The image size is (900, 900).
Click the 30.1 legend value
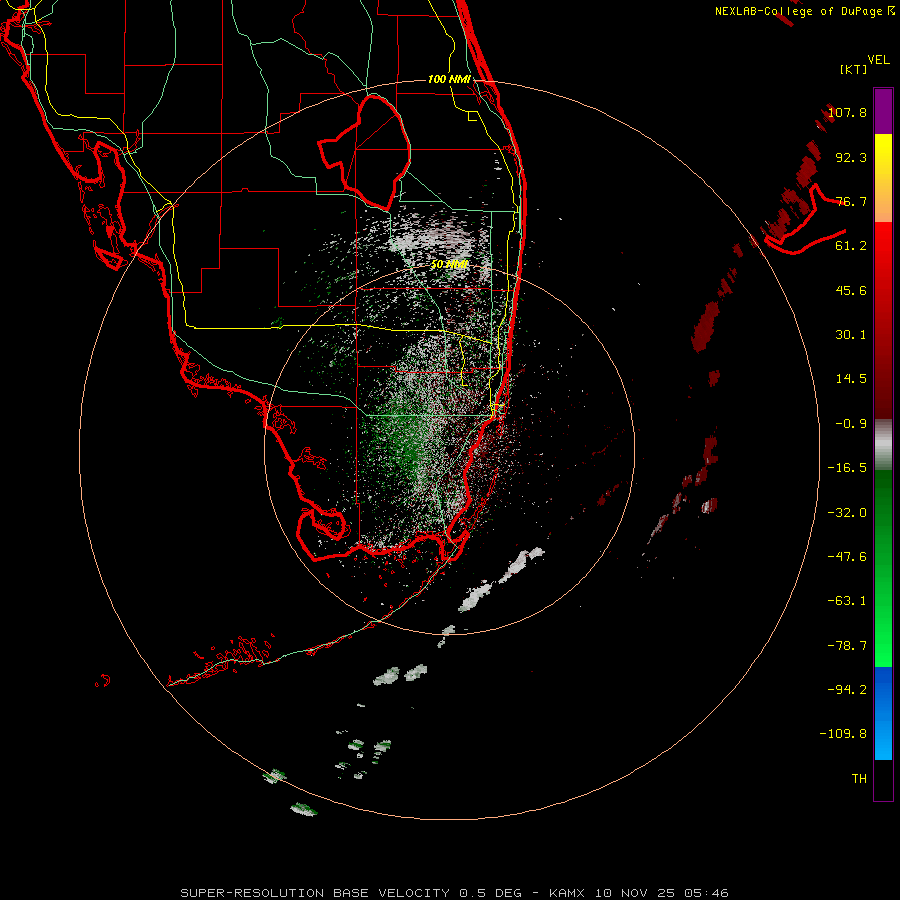pos(851,335)
